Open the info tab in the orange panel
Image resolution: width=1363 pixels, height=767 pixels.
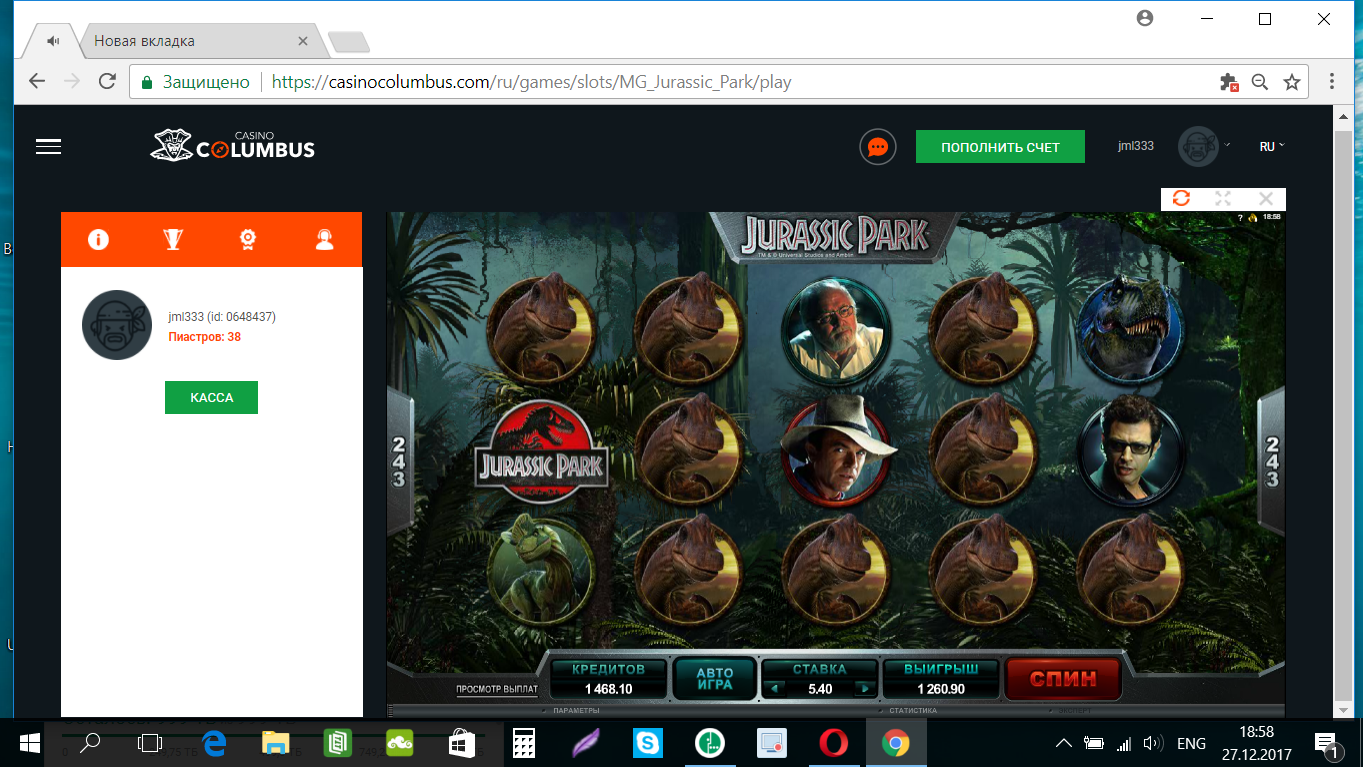(98, 239)
